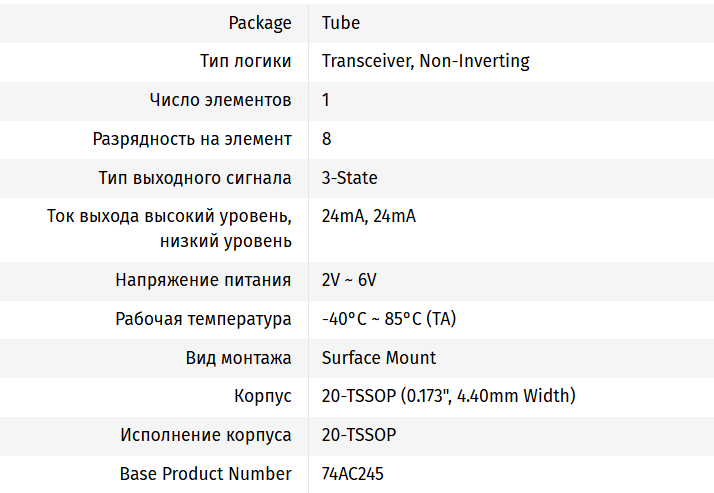This screenshot has width=714, height=493.
Task: Select the Tube package value
Action: pyautogui.click(x=341, y=23)
